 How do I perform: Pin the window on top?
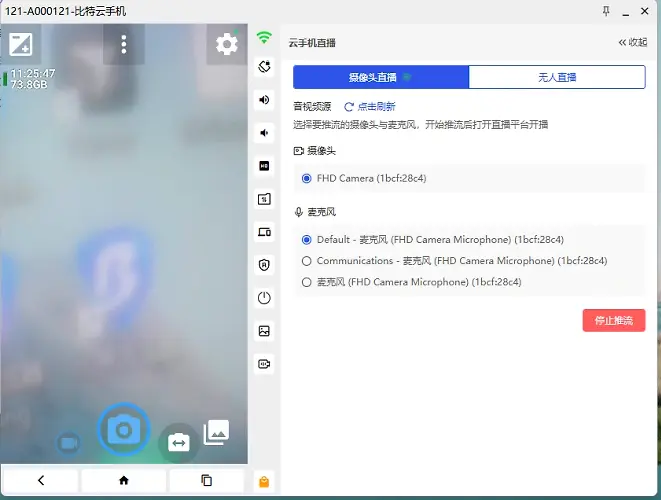click(x=606, y=11)
